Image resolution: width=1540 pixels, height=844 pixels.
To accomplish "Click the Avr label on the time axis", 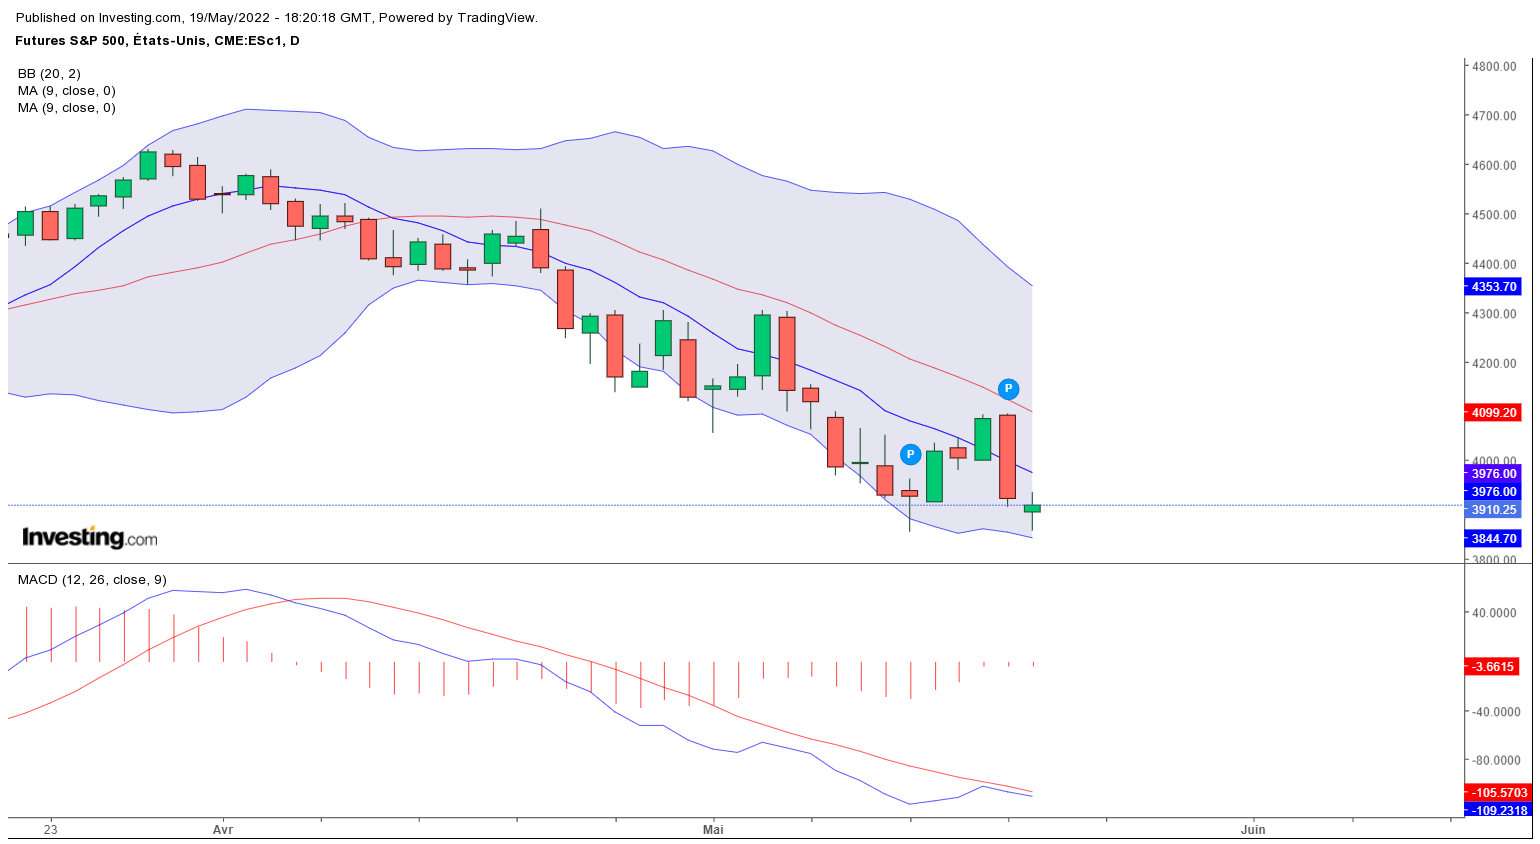I will coord(223,830).
